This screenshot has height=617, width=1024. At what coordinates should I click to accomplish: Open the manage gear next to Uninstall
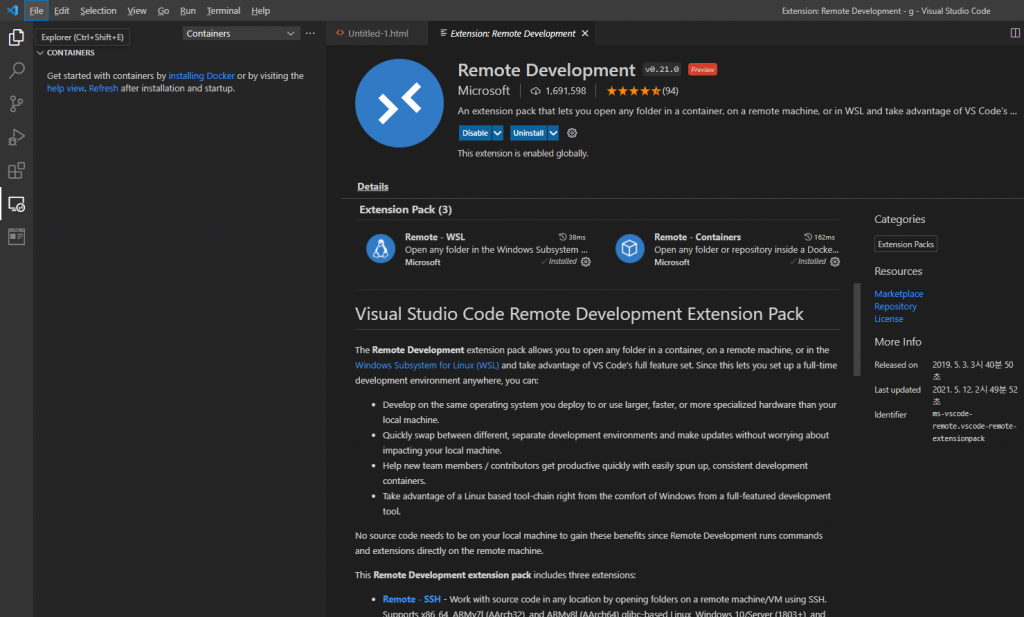[x=572, y=133]
